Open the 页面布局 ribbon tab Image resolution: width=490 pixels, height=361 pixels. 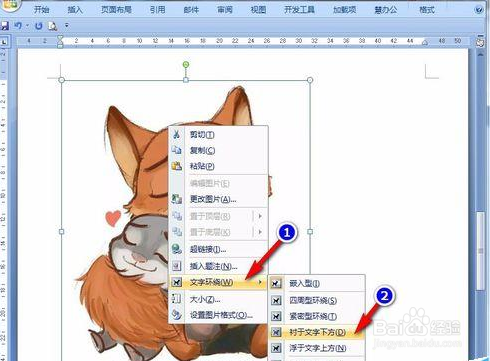click(x=116, y=10)
